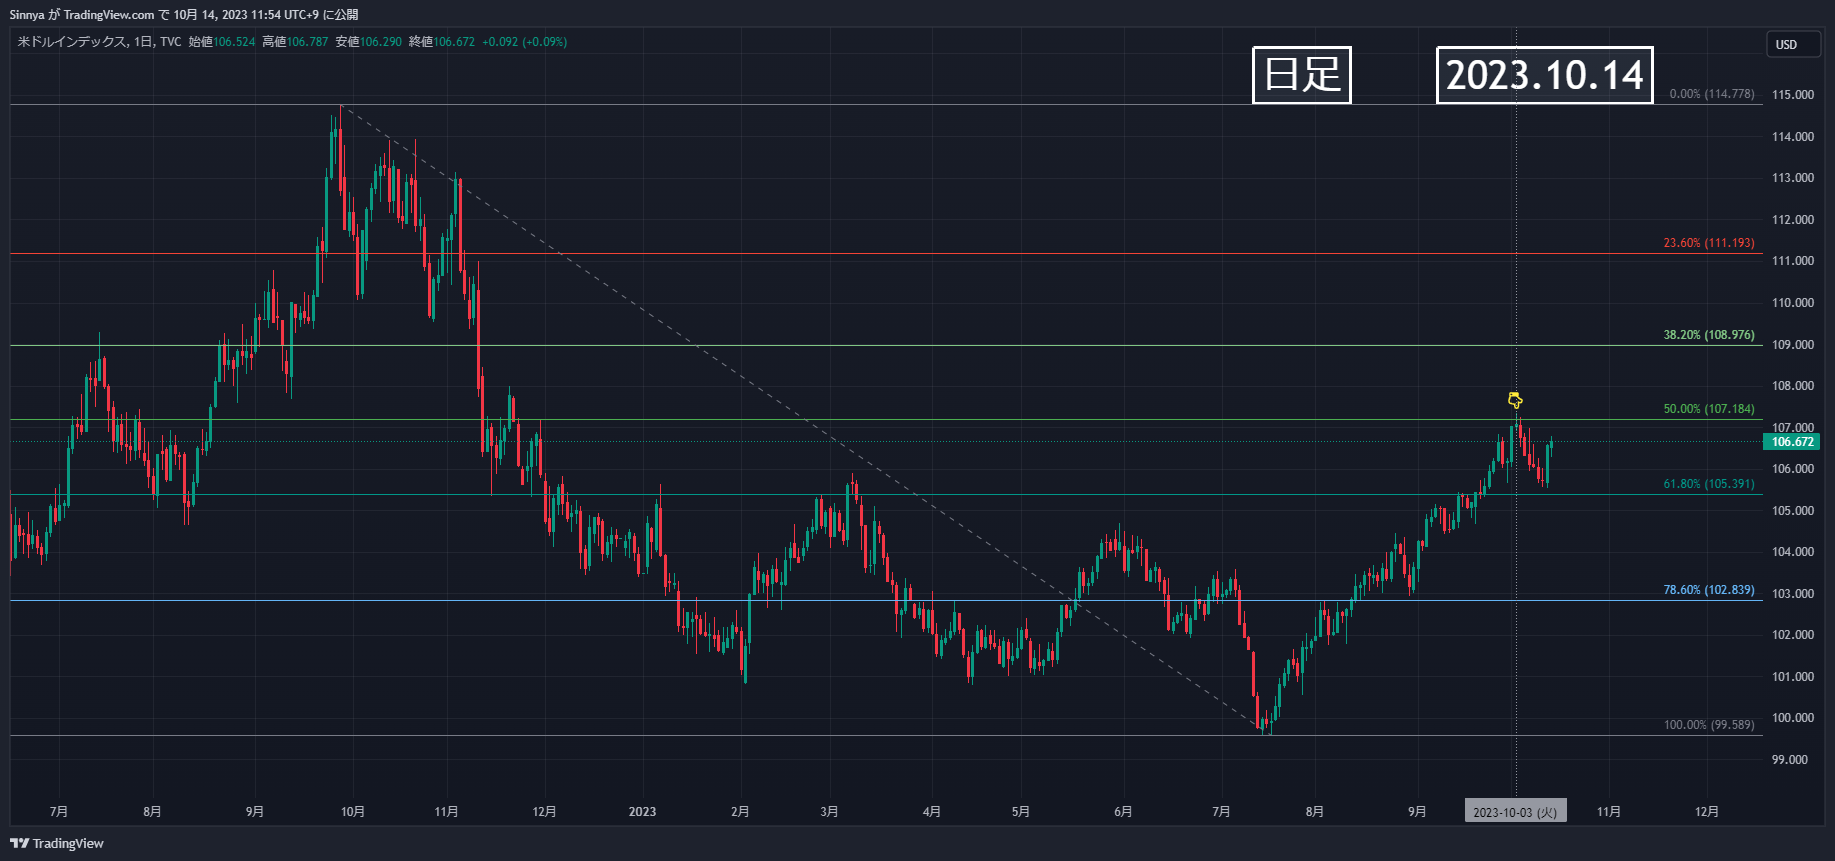Click 101.000 on the price axis

pos(1792,677)
